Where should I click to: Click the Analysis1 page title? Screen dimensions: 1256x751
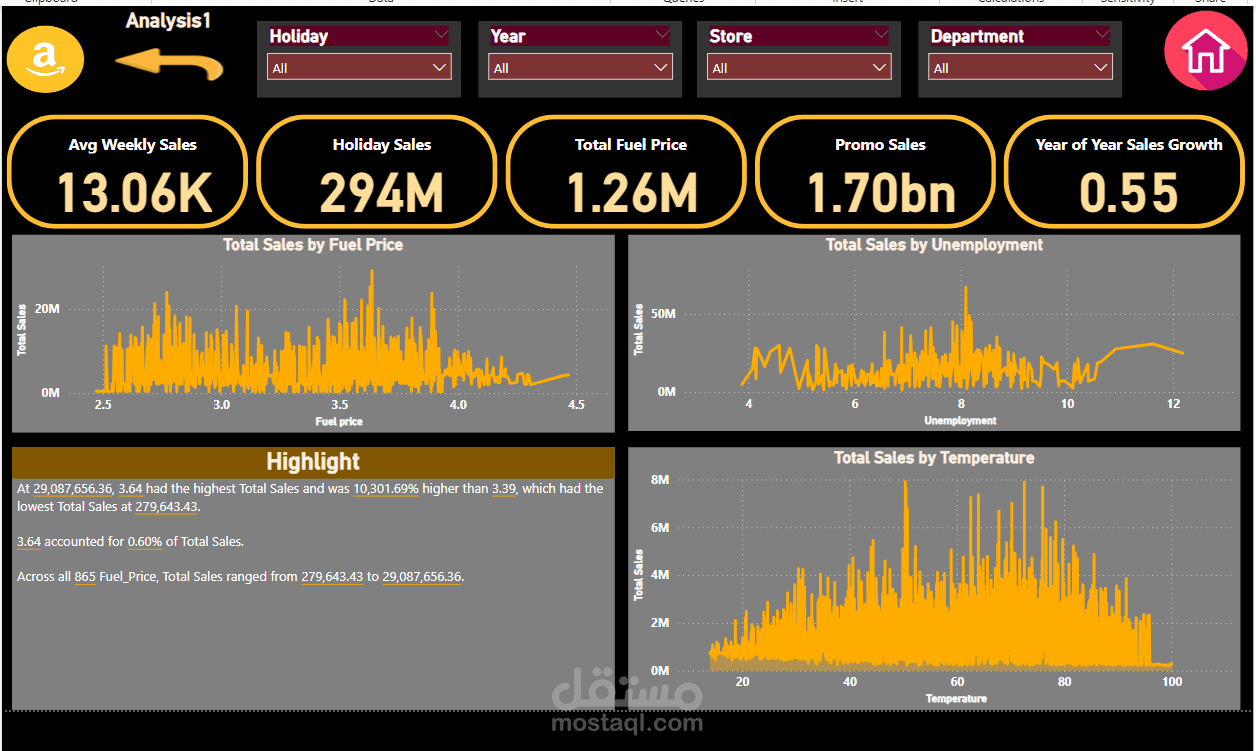point(168,20)
